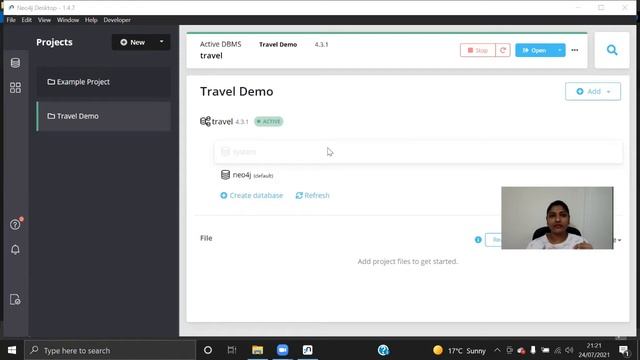Click the travel DBMS cluster icon
Image resolution: width=640 pixels, height=360 pixels.
click(205, 121)
